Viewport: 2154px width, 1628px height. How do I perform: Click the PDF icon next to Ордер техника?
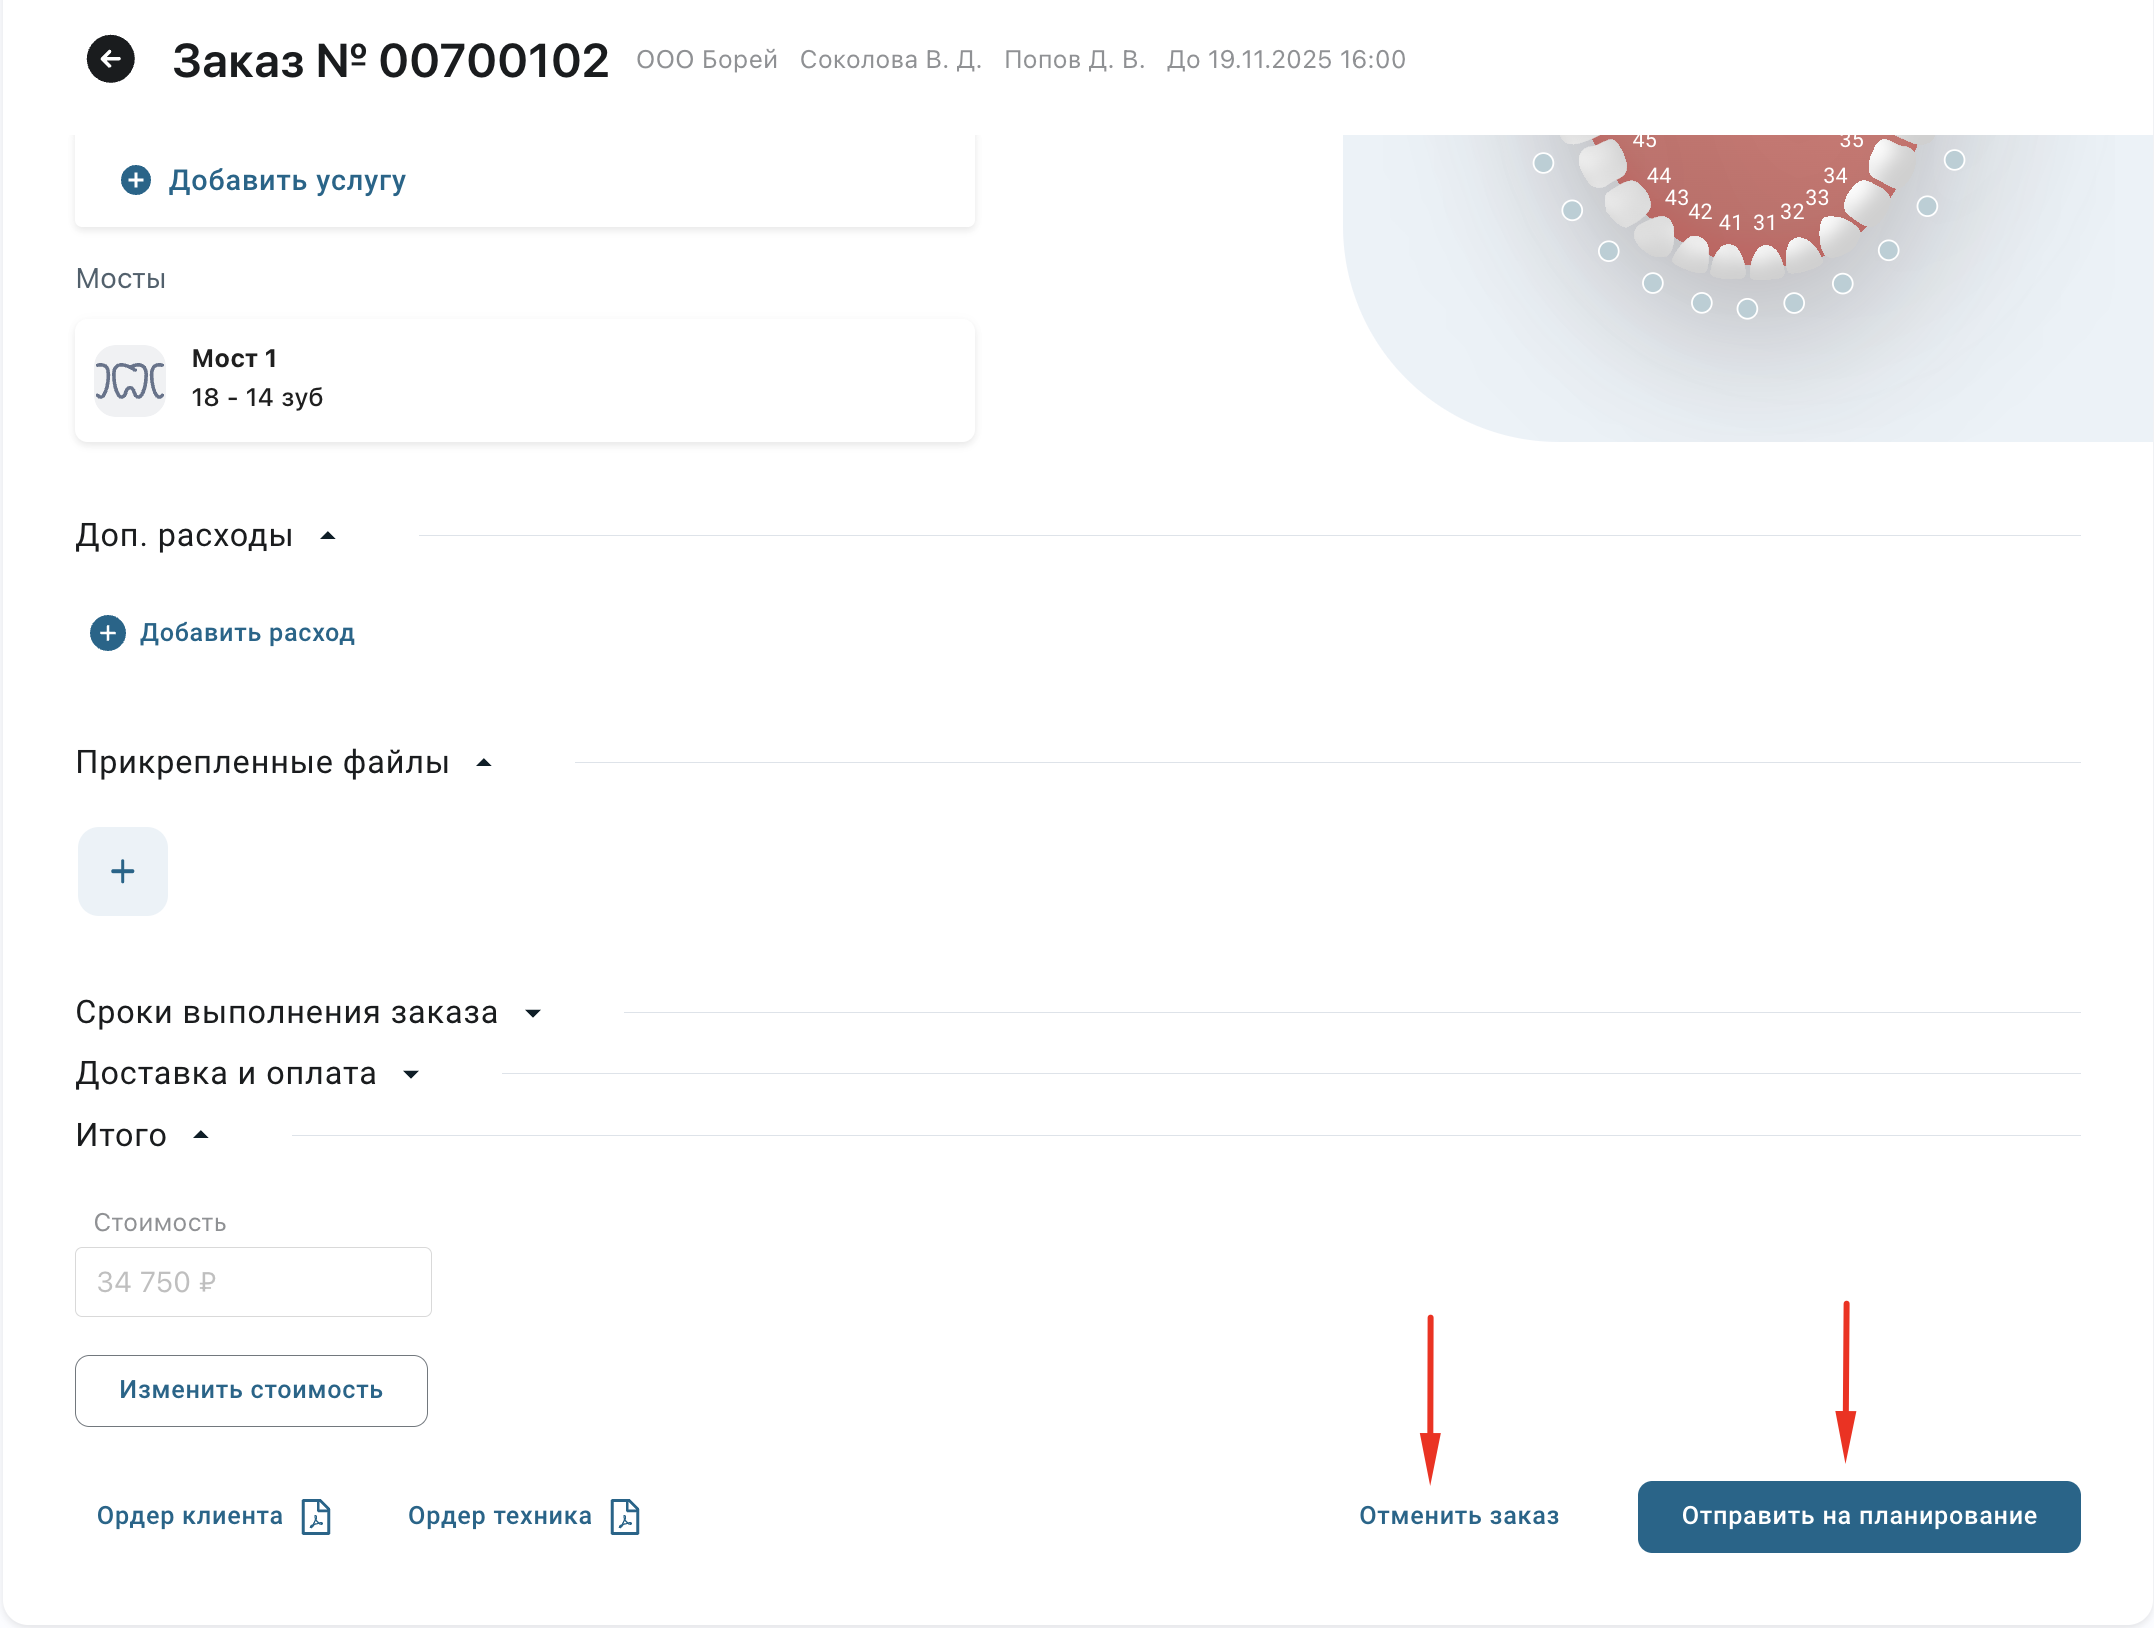click(625, 1516)
